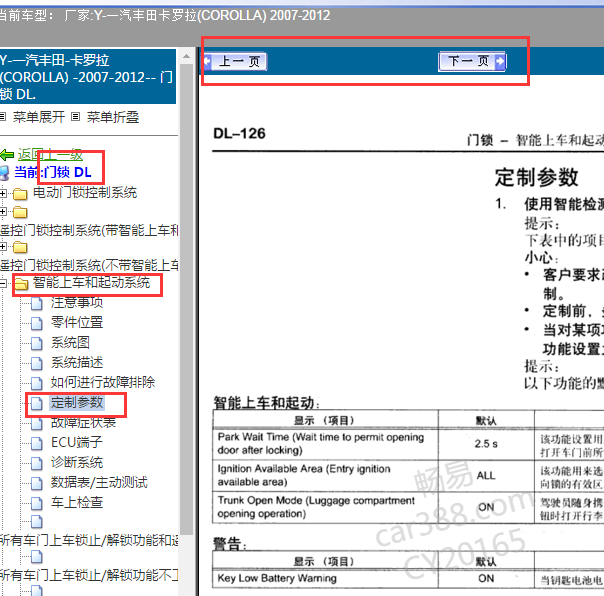The height and width of the screenshot is (596, 604).
Task: Click folder icon above 遥控门锁控制系统(带智能上车
Action: tap(20, 212)
